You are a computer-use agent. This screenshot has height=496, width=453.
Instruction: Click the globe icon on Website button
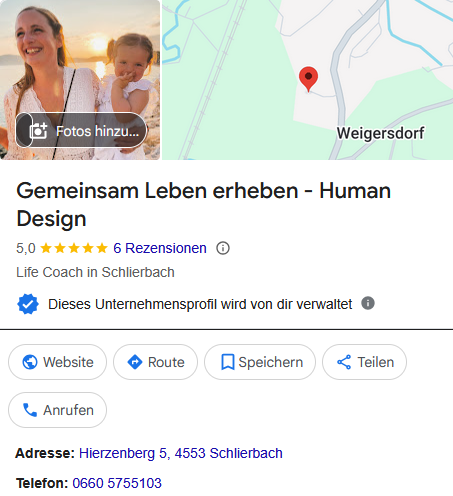click(x=30, y=362)
